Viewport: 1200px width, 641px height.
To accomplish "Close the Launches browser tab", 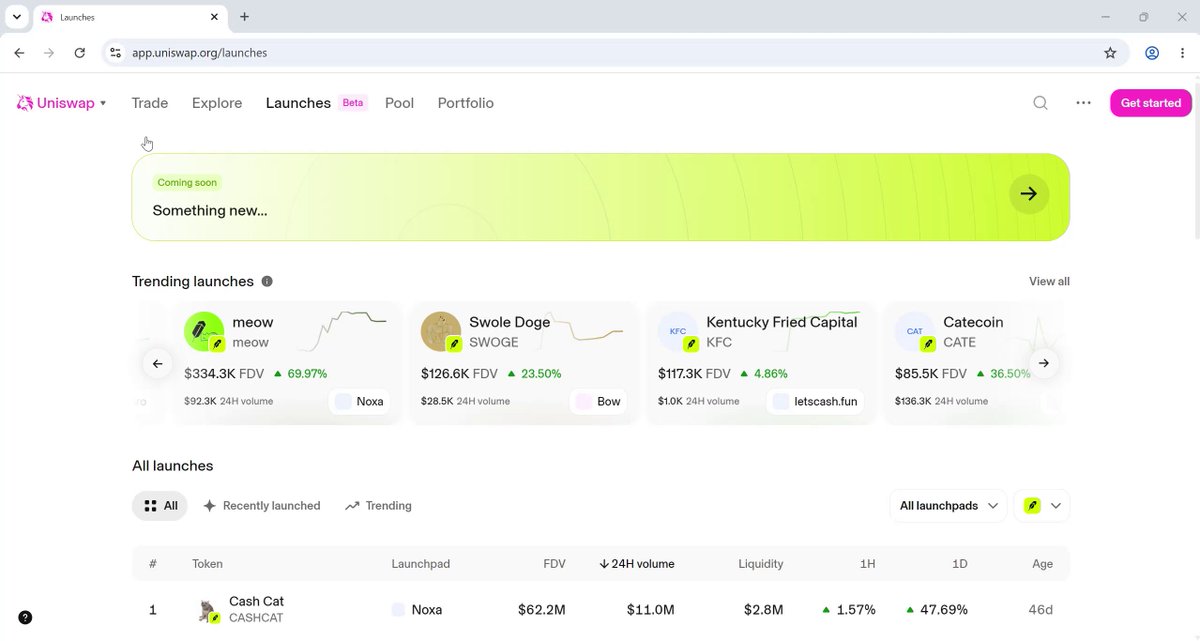I will (214, 17).
